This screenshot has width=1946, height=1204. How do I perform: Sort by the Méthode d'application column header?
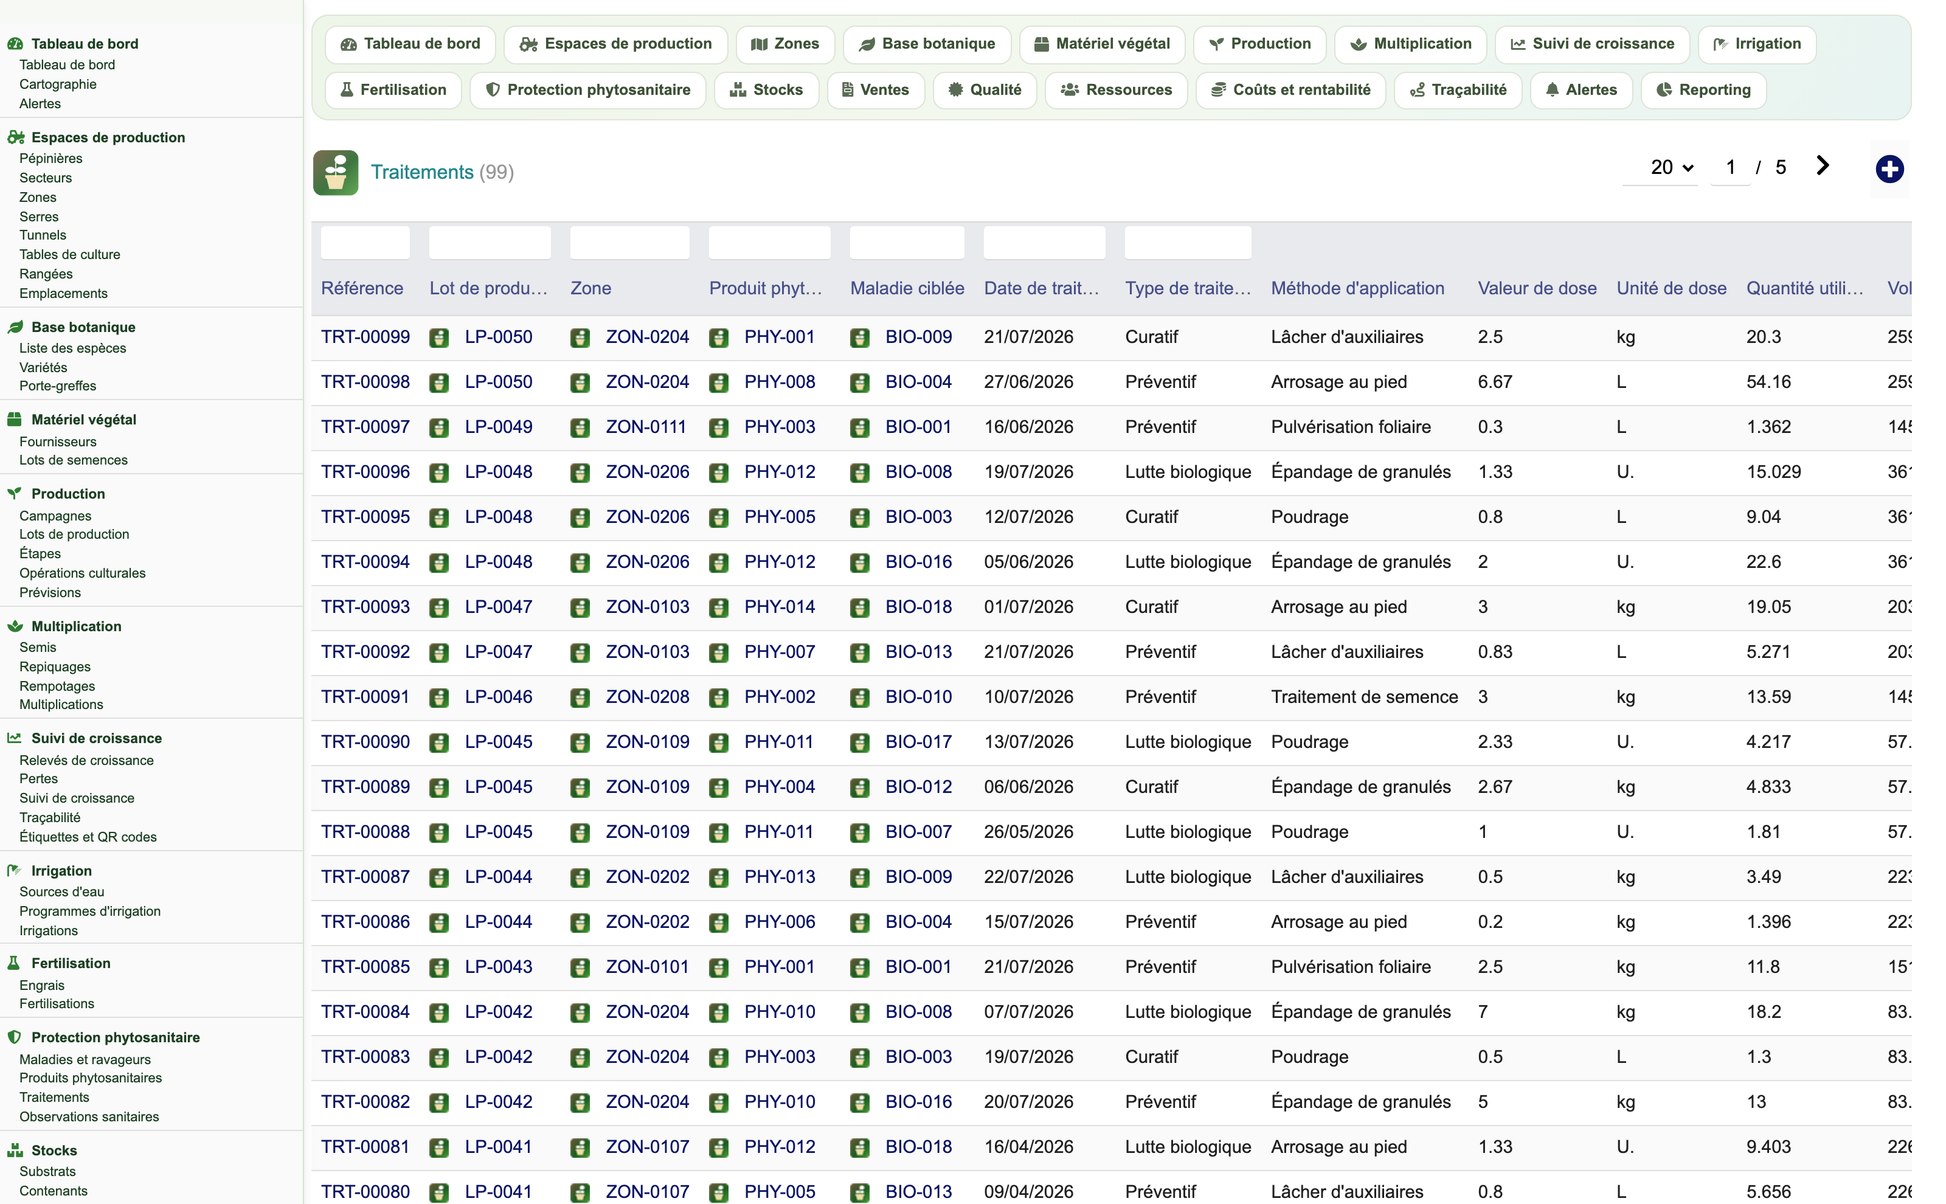[x=1357, y=288]
